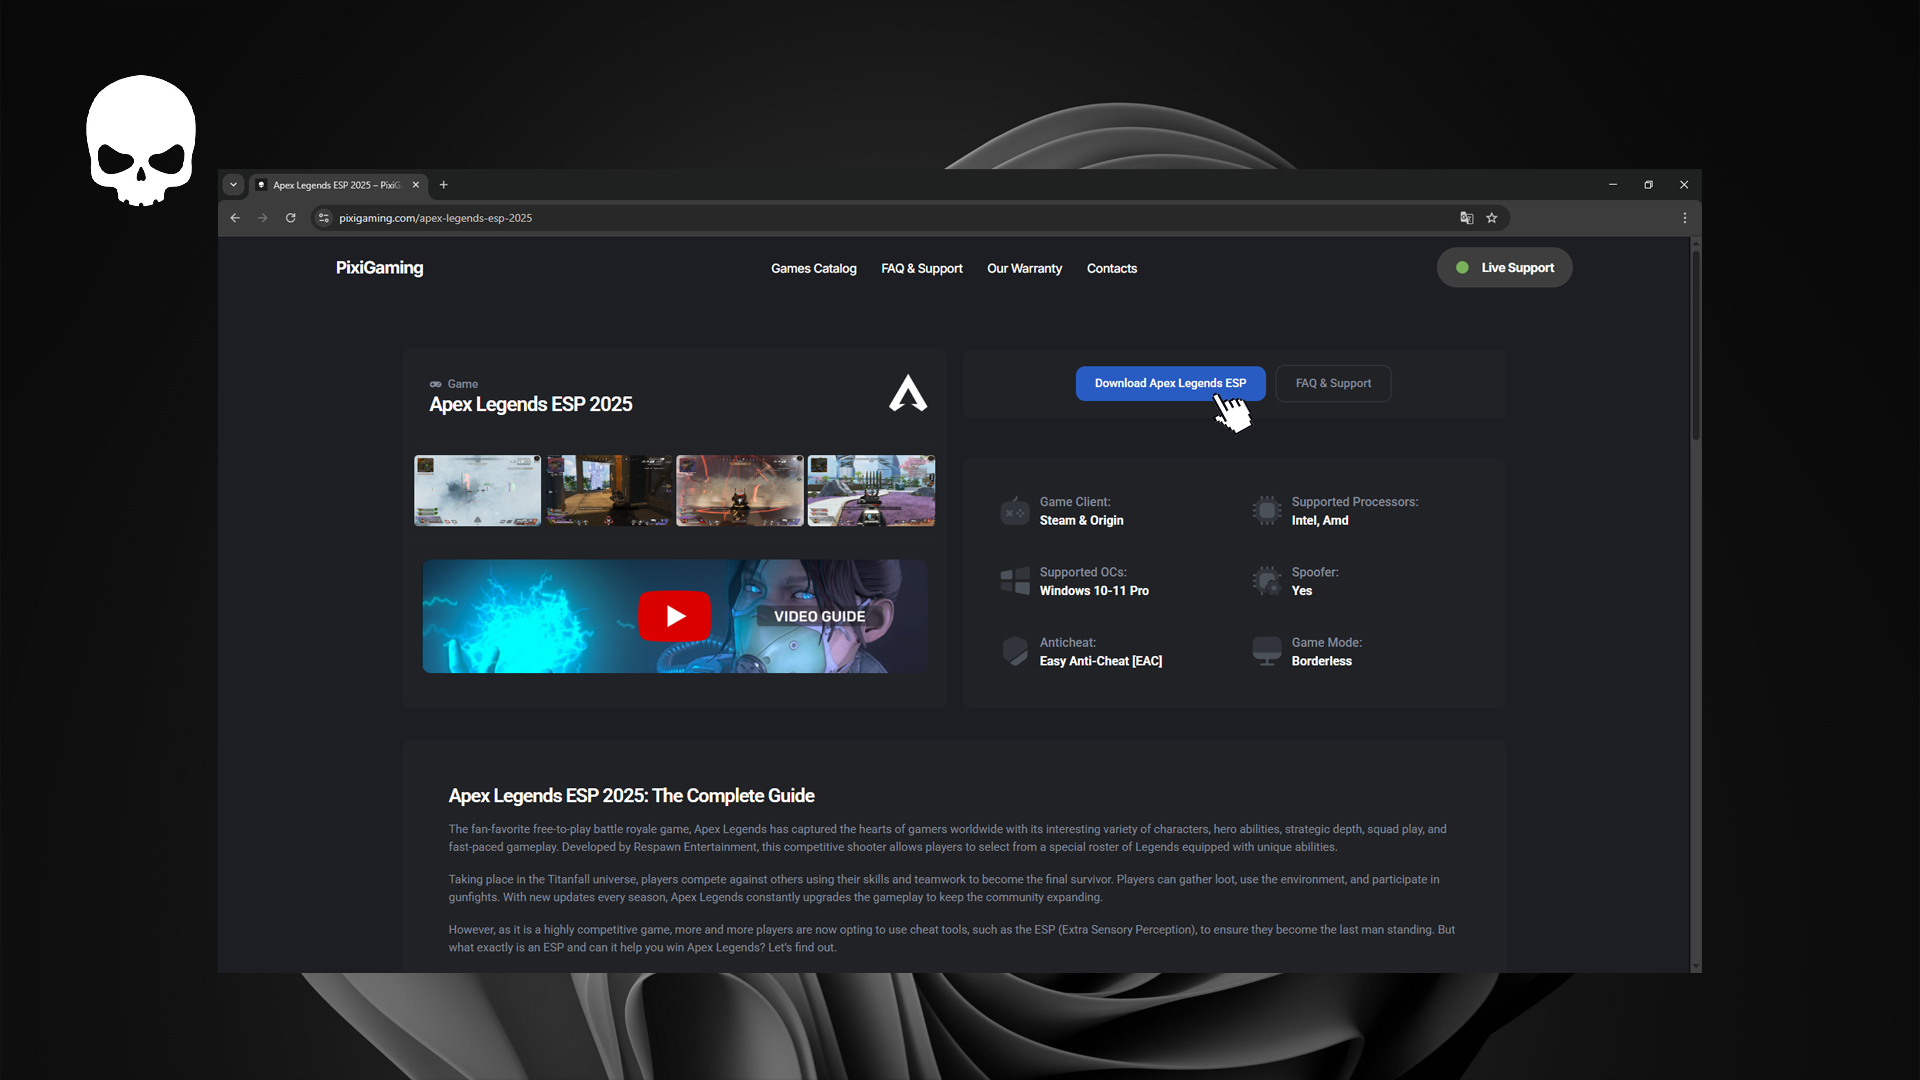Screen dimensions: 1920x1080
Task: Click the Live Support button
Action: [x=1504, y=268]
